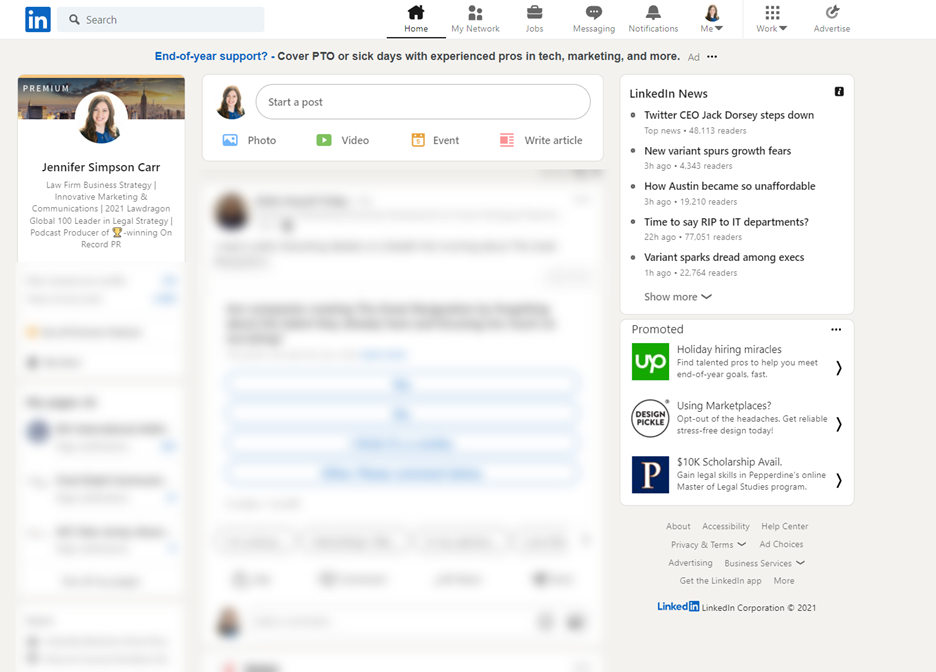The image size is (936, 672).
Task: Open About footer link
Action: coord(678,526)
